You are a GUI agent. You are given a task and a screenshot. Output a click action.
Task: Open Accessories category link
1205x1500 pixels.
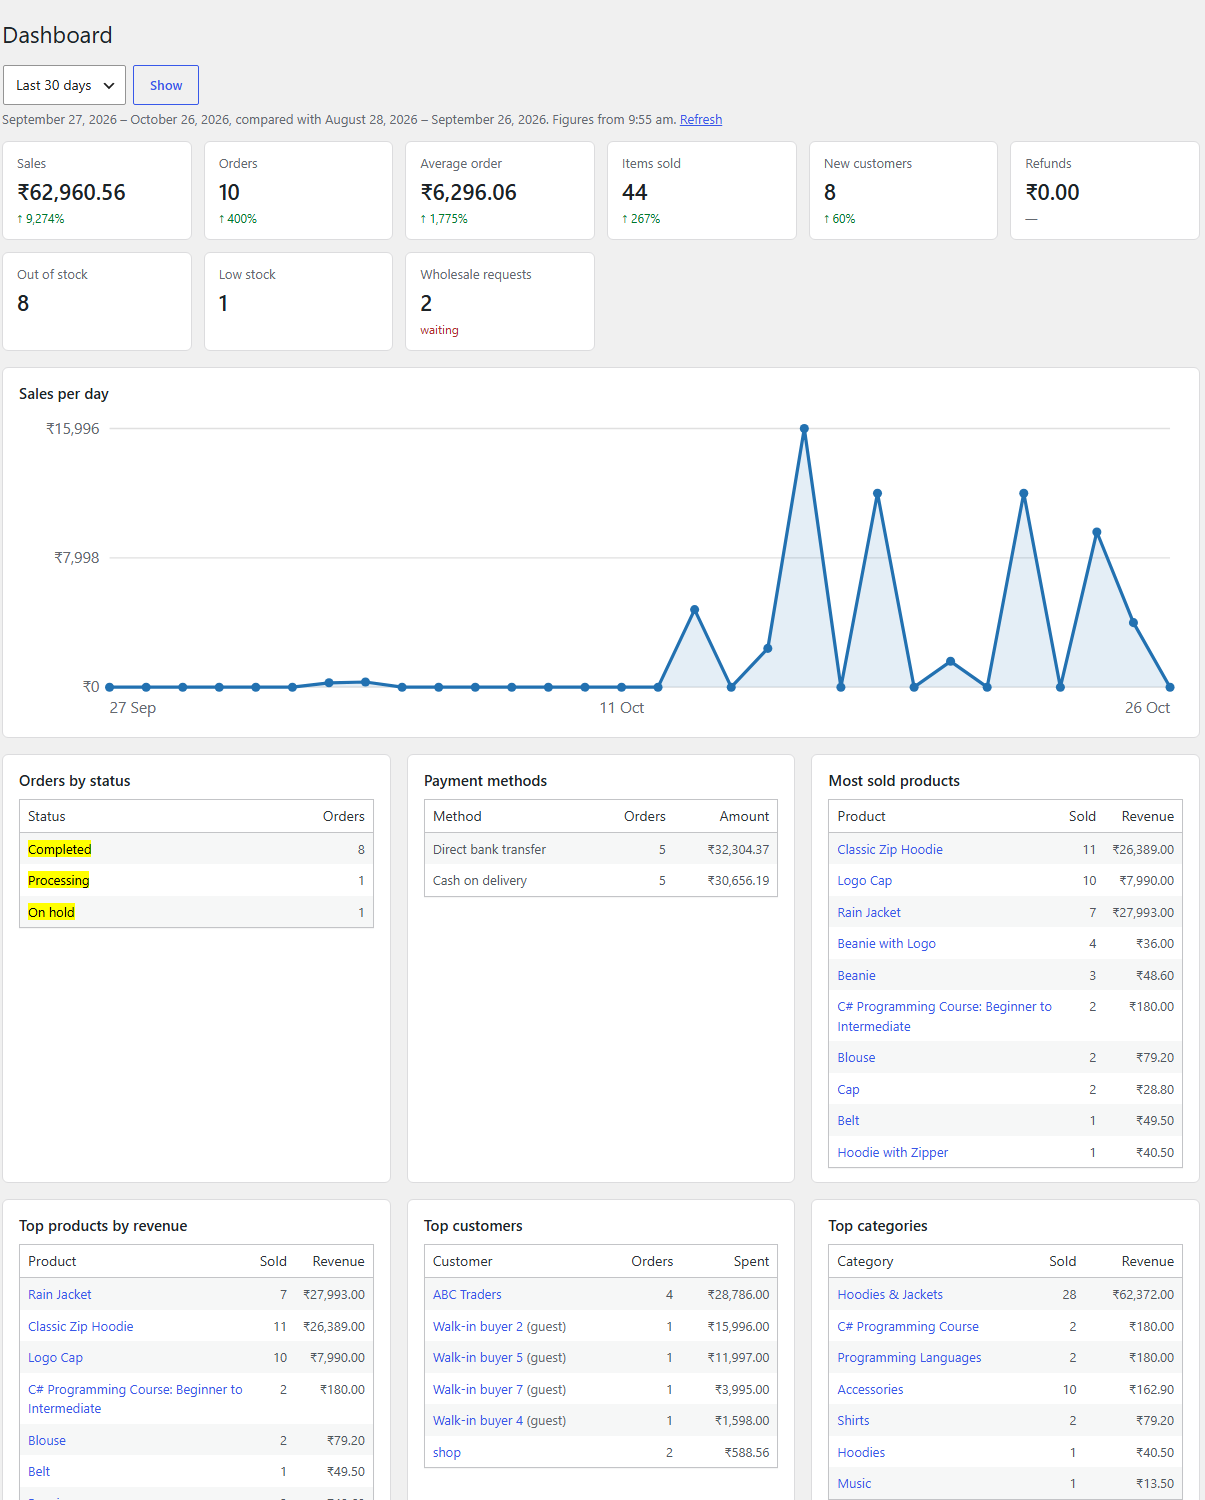[x=870, y=1389]
